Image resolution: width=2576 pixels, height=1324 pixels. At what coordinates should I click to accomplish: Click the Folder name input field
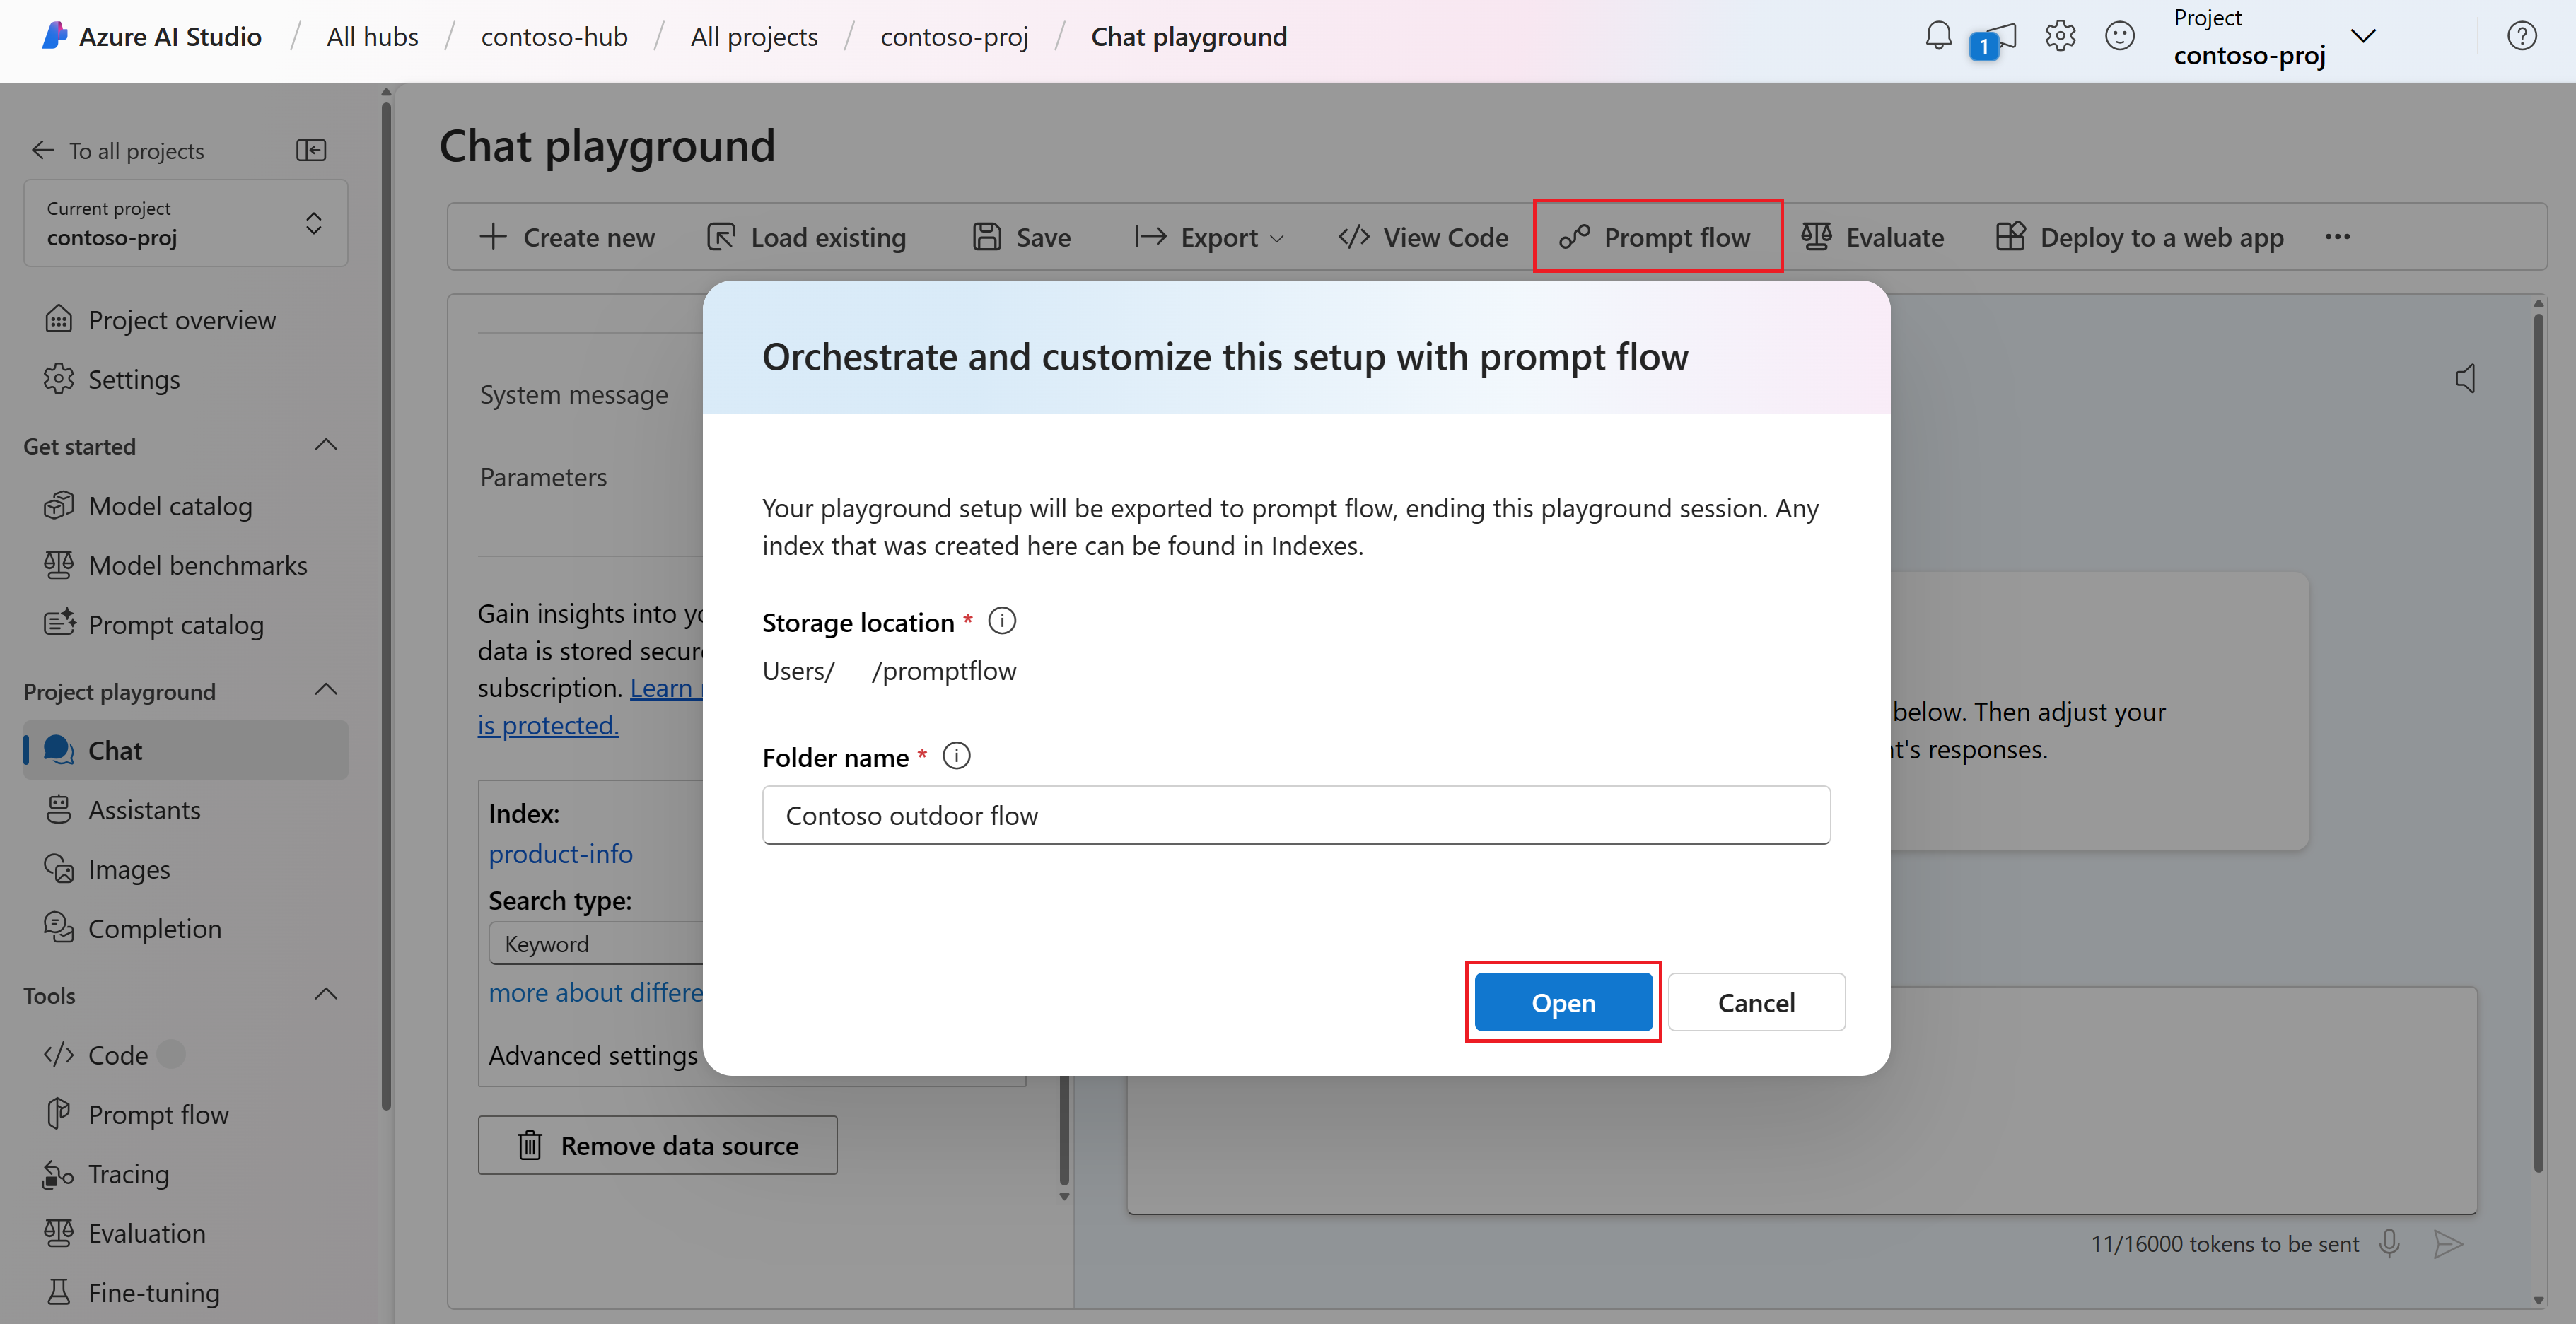1296,815
